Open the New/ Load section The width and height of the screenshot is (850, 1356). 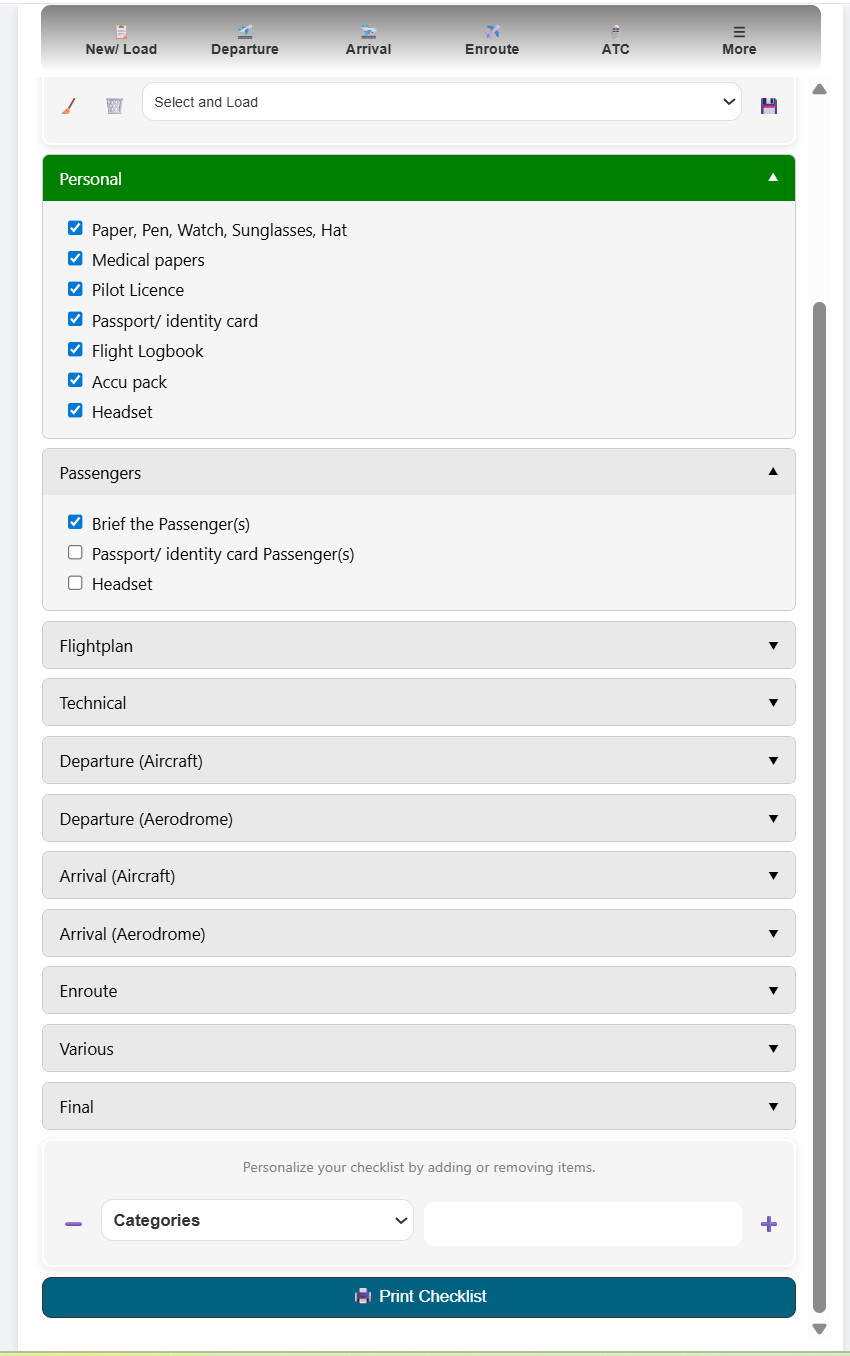(121, 41)
